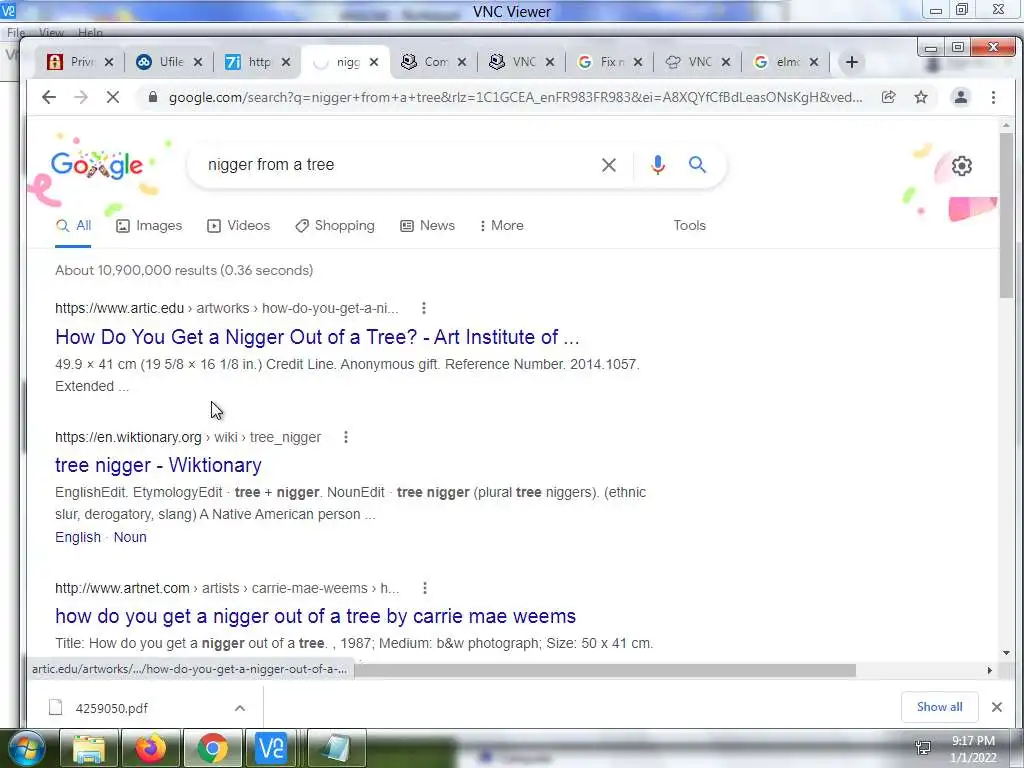Image resolution: width=1024 pixels, height=768 pixels.
Task: Click the lock icon in the address bar
Action: coord(153,97)
